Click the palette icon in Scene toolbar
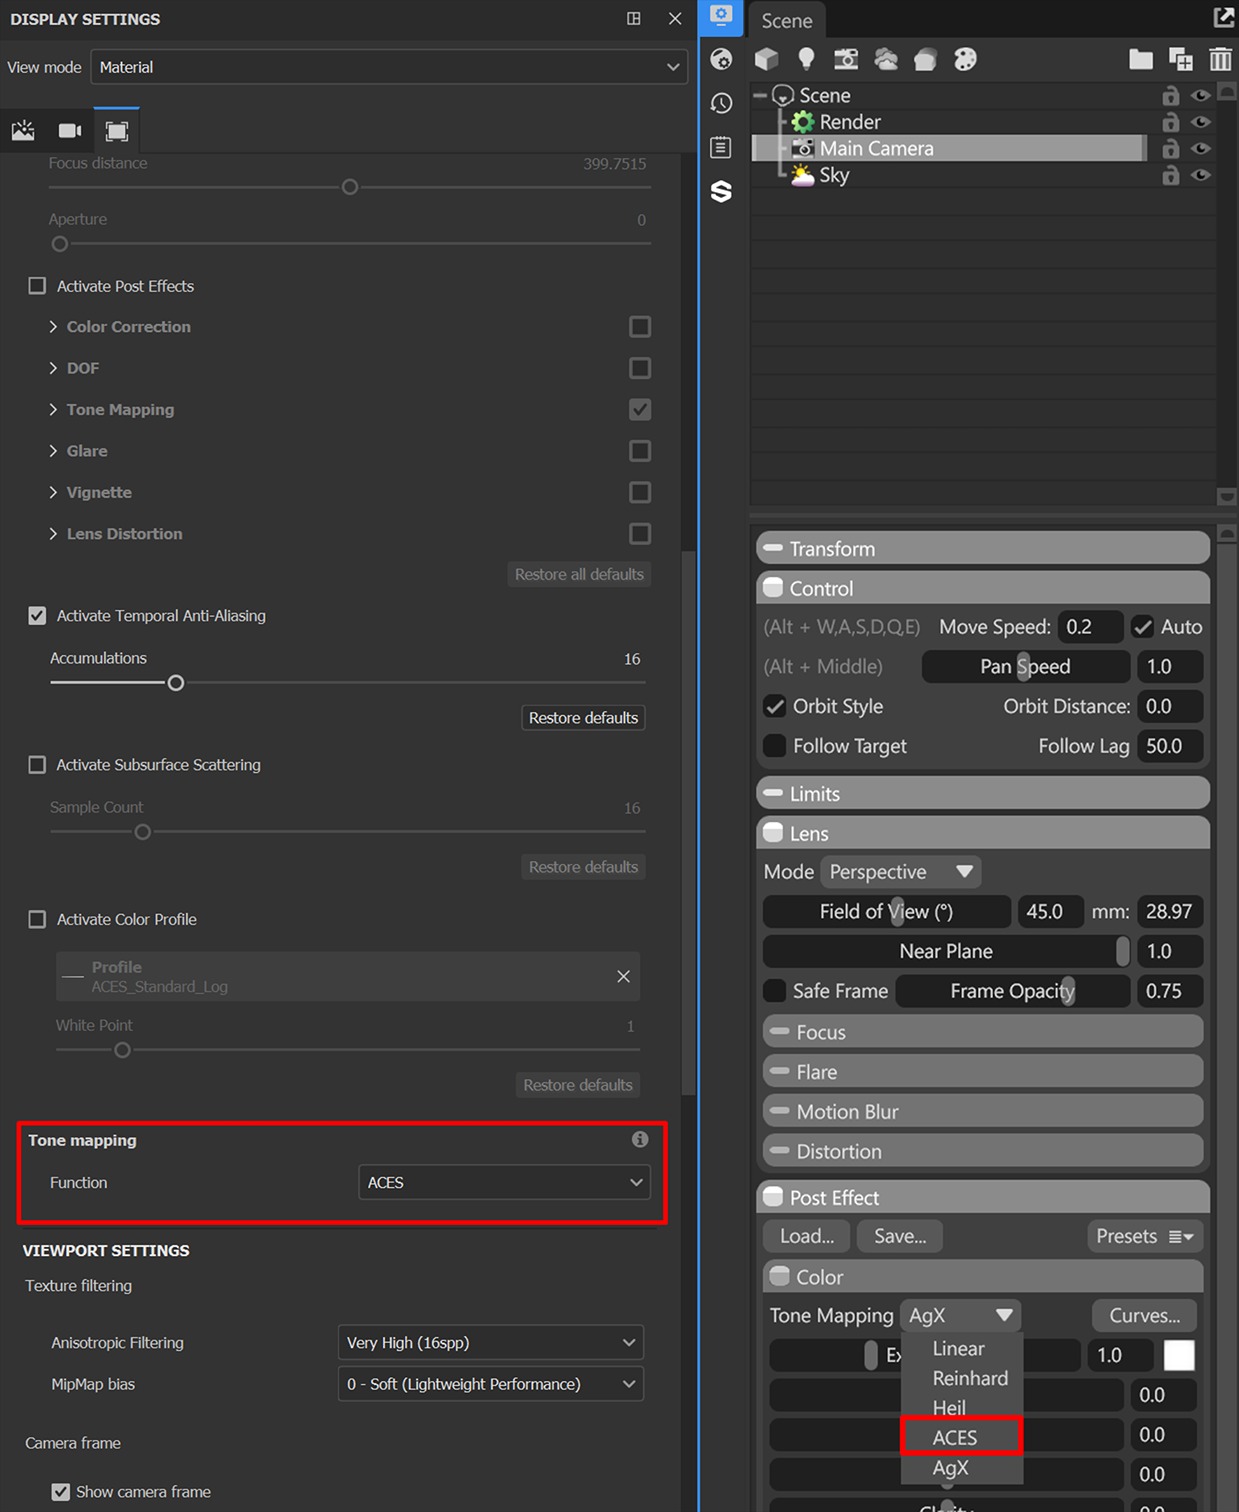This screenshot has width=1239, height=1512. point(965,59)
